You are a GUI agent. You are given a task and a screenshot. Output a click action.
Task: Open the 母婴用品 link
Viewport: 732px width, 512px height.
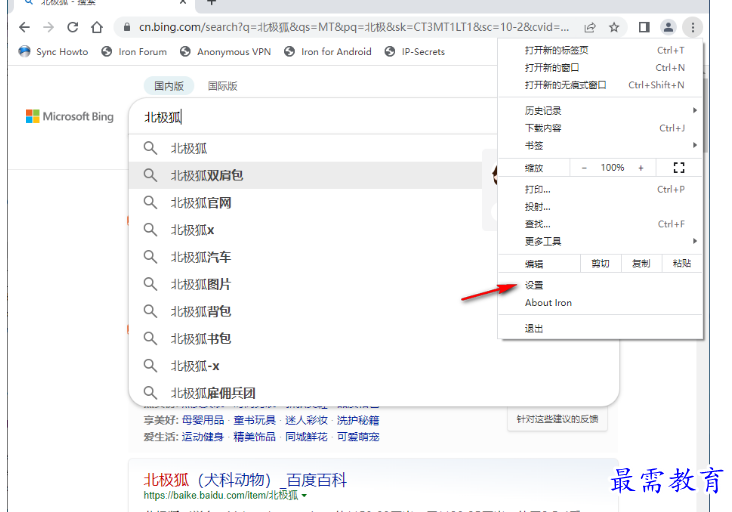(203, 420)
